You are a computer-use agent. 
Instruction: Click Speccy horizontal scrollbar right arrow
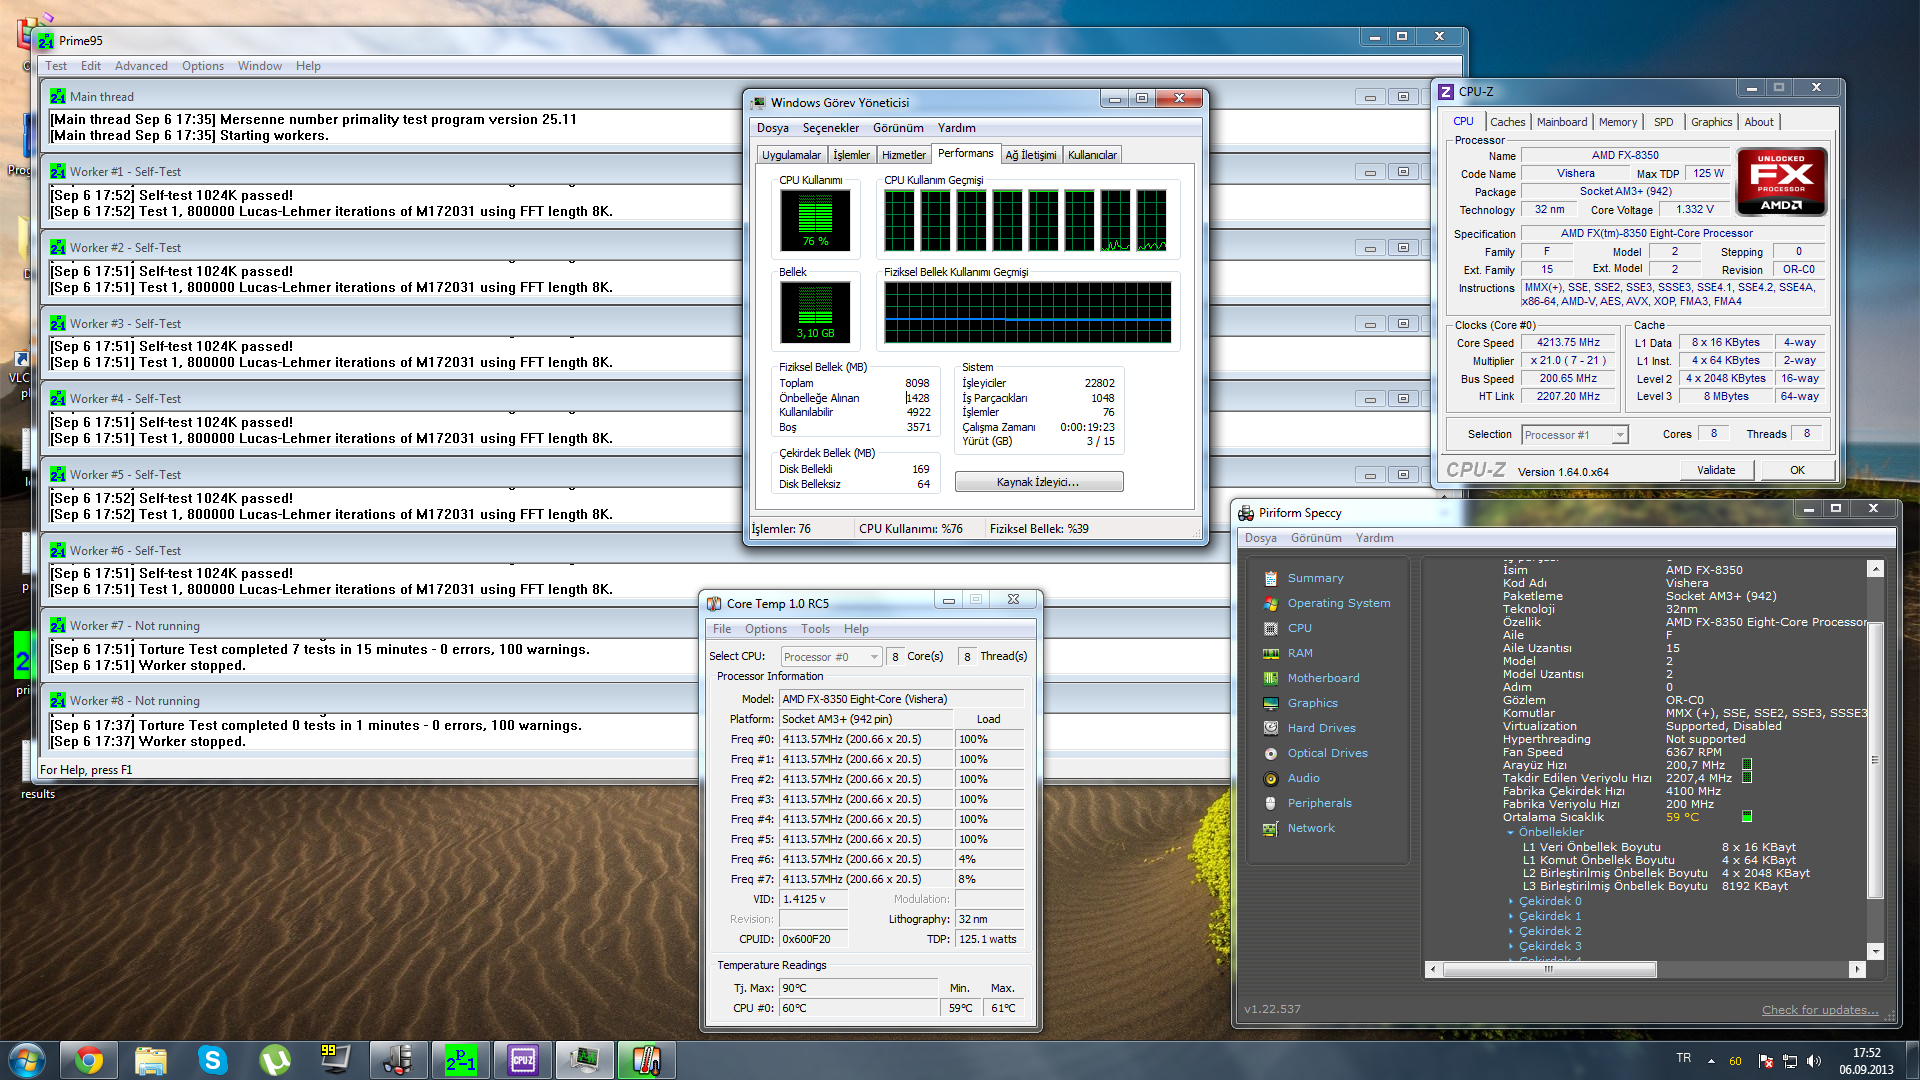point(1857,969)
